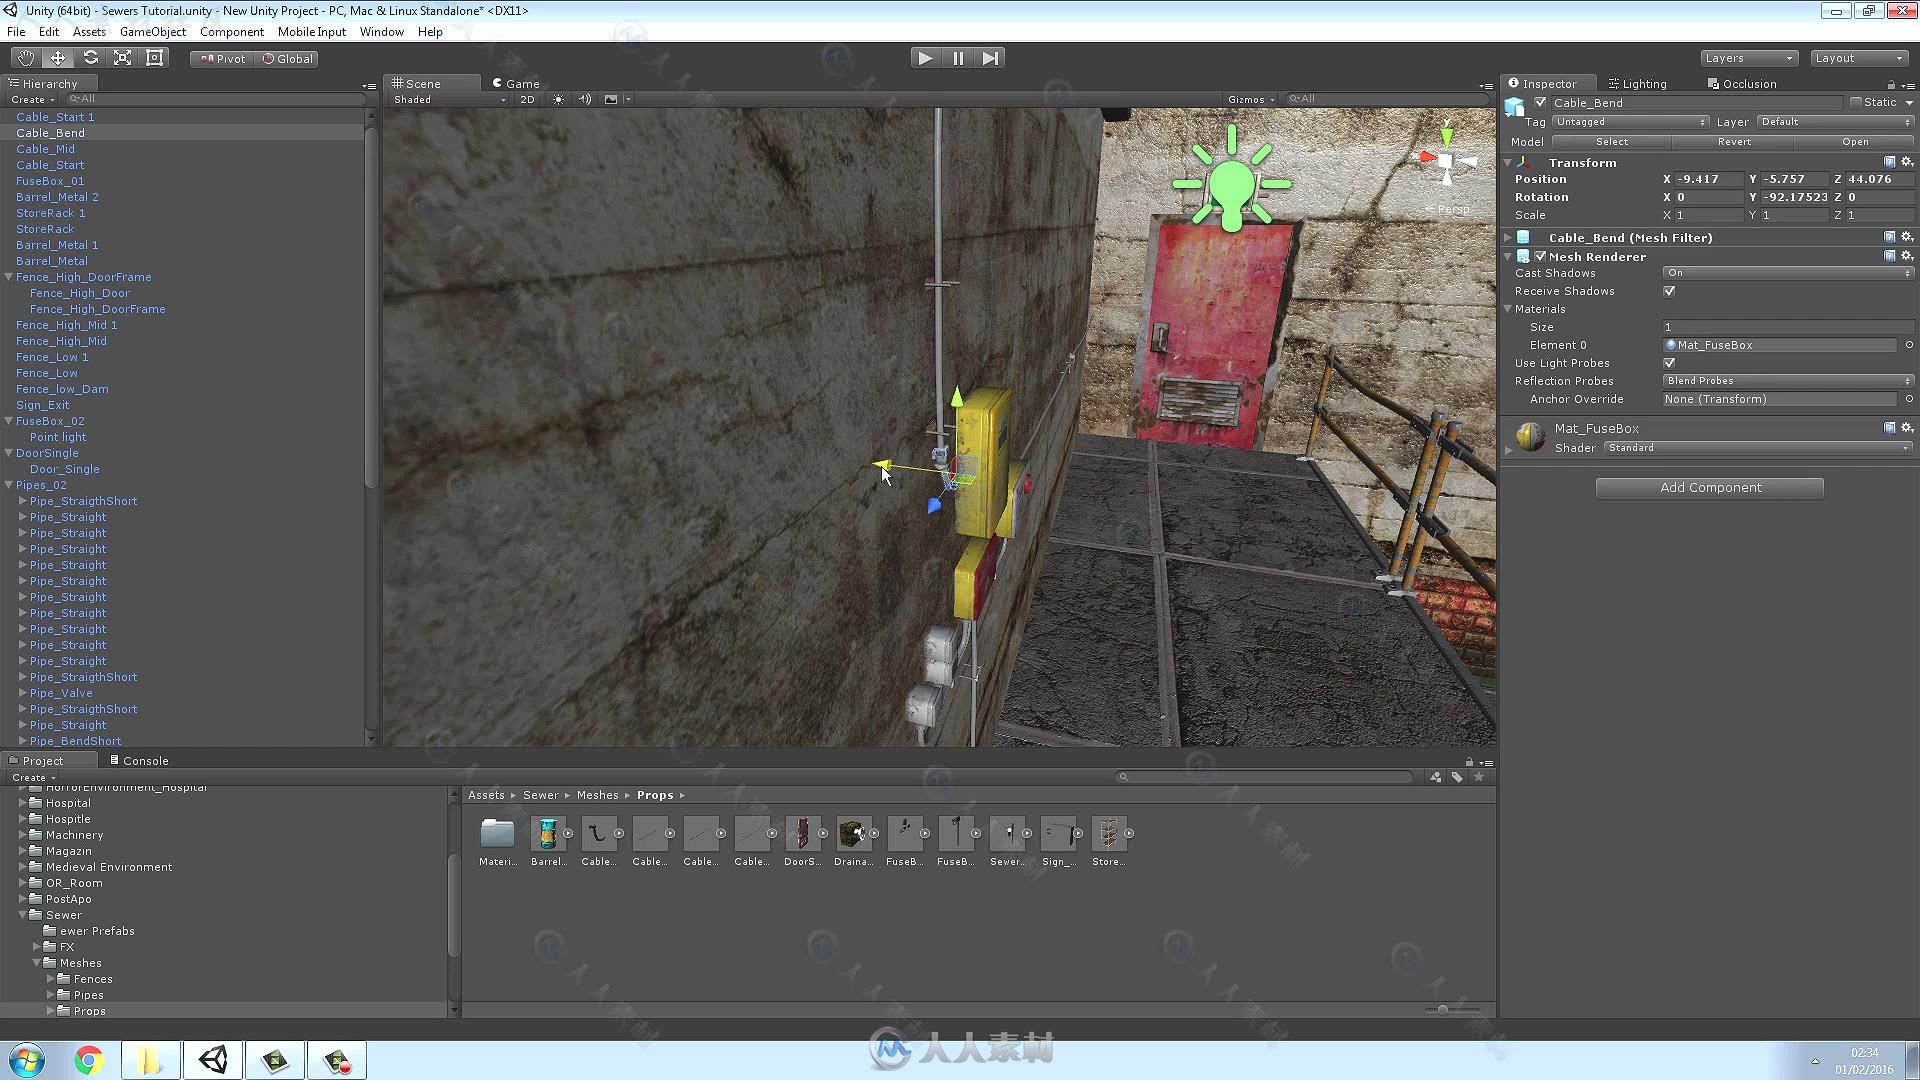Select the Revert button in Inspector
1920x1080 pixels.
(x=1735, y=141)
